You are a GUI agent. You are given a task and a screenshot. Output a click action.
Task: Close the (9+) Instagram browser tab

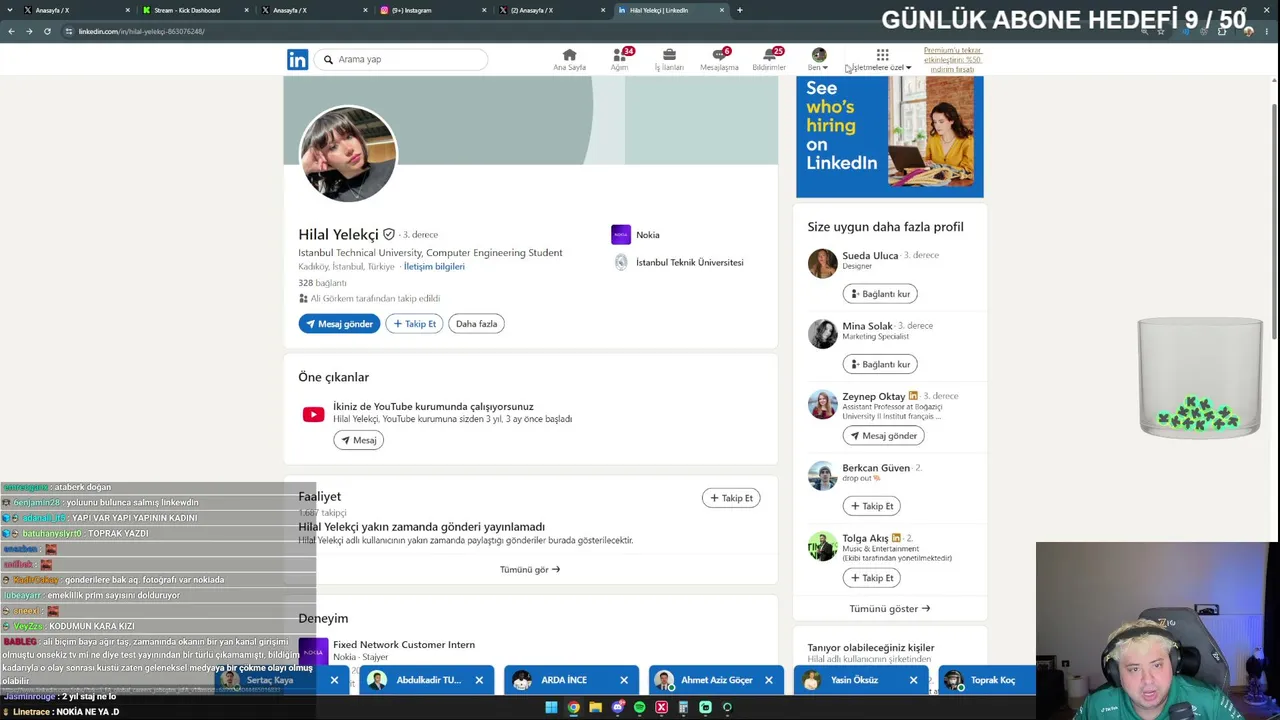pos(484,10)
